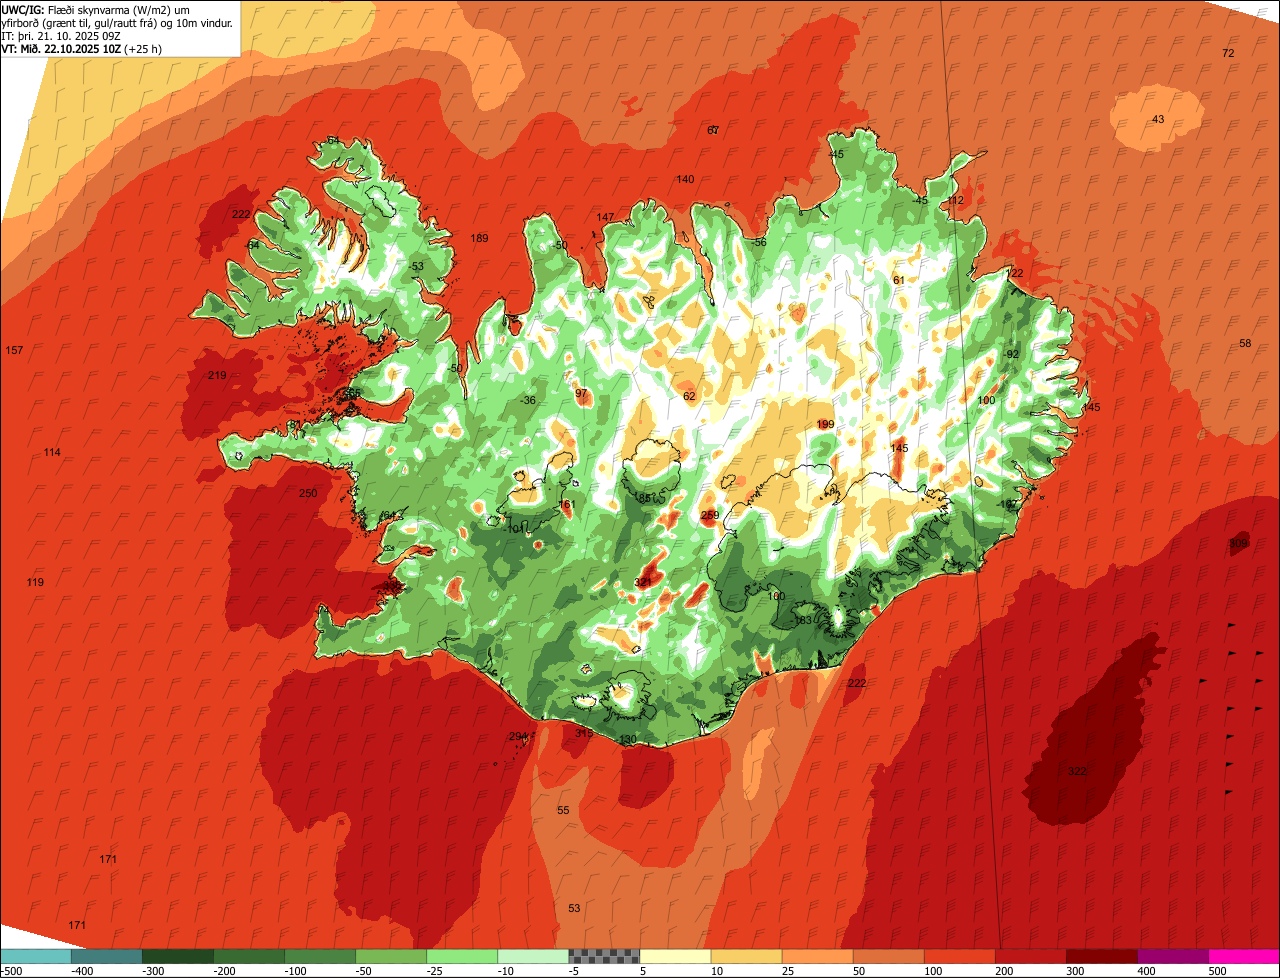Select the yellow-orange swatch between 10 and 25

tap(746, 956)
